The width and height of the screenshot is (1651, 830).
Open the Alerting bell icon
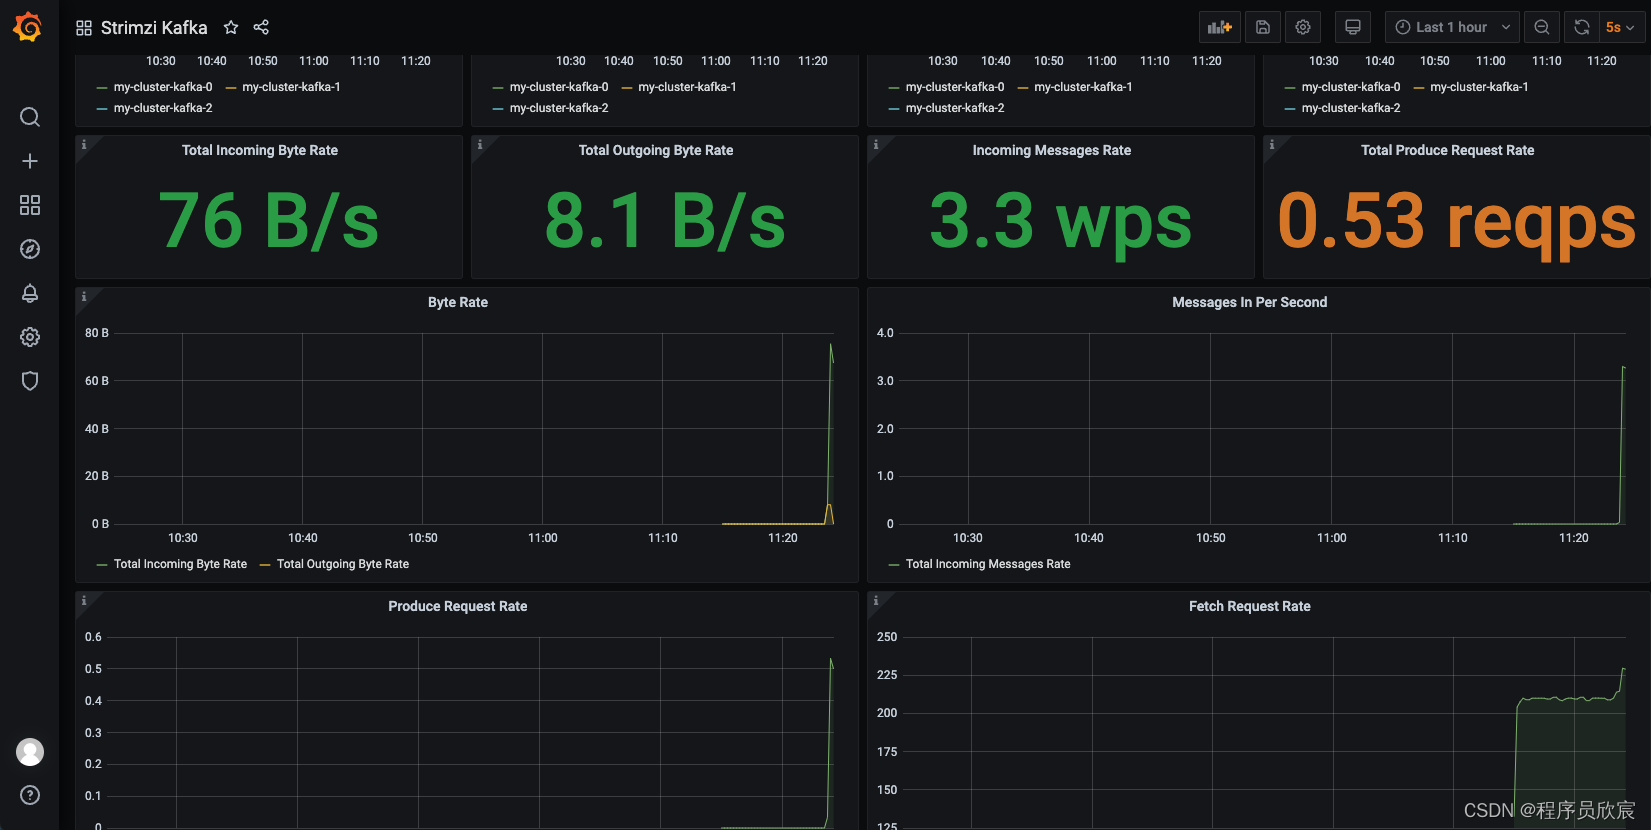30,293
